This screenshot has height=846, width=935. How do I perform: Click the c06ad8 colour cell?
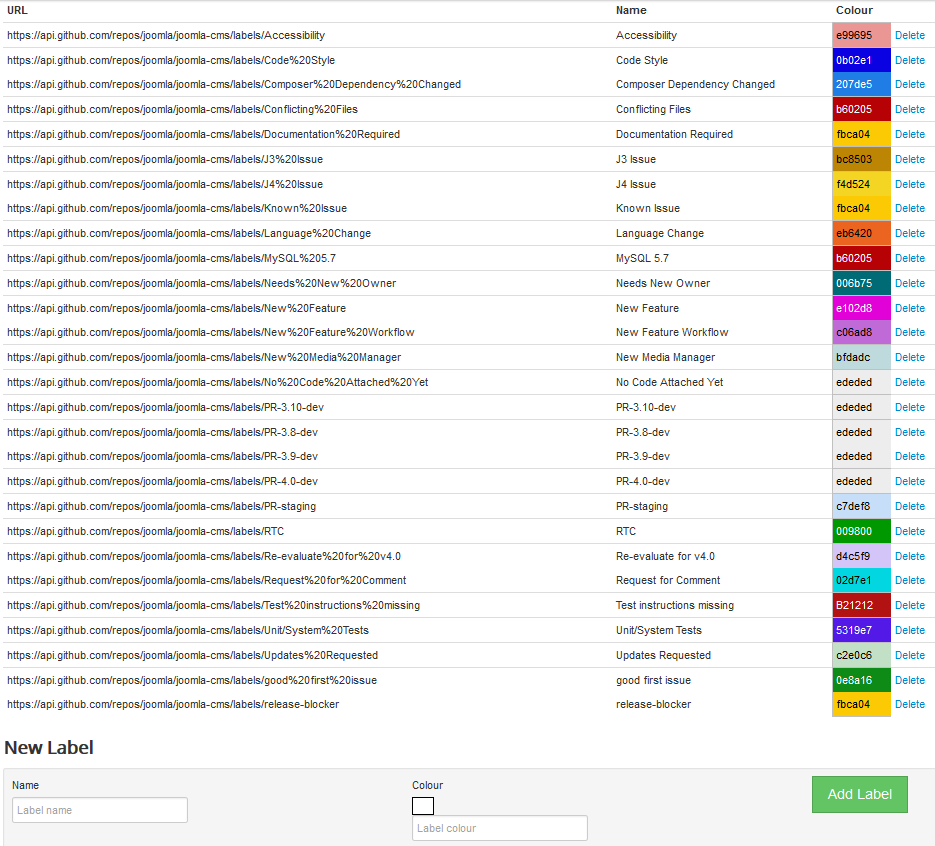point(861,332)
